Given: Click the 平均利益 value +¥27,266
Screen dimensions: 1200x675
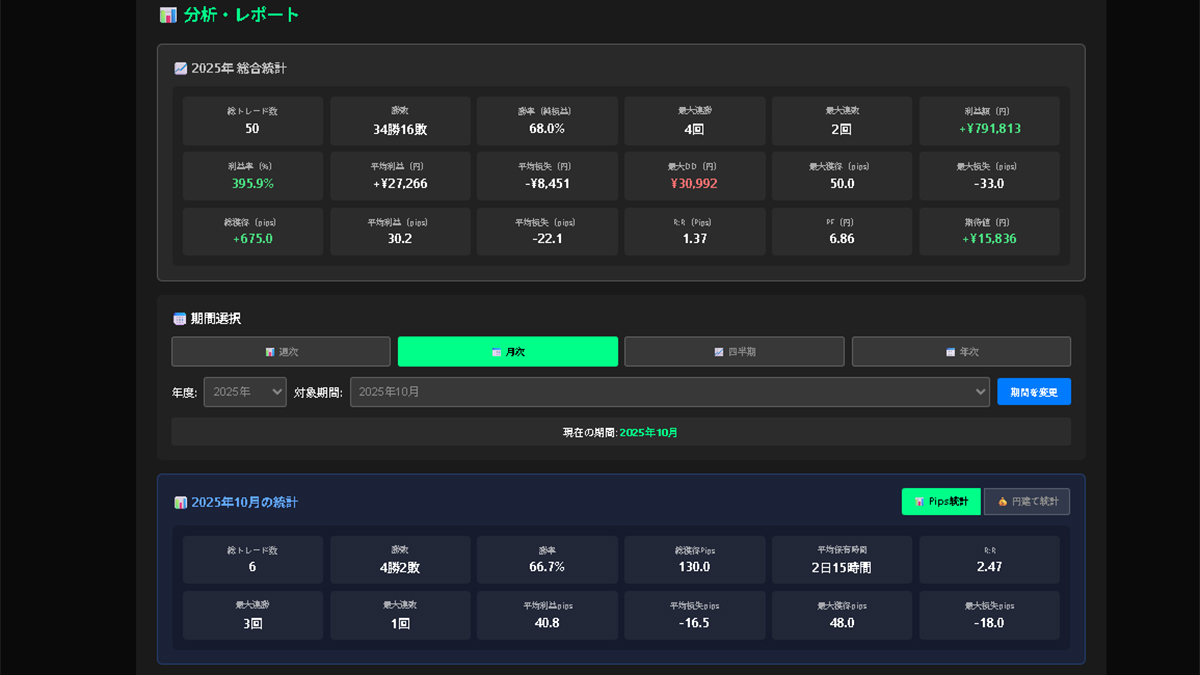Looking at the screenshot, I should pos(400,184).
